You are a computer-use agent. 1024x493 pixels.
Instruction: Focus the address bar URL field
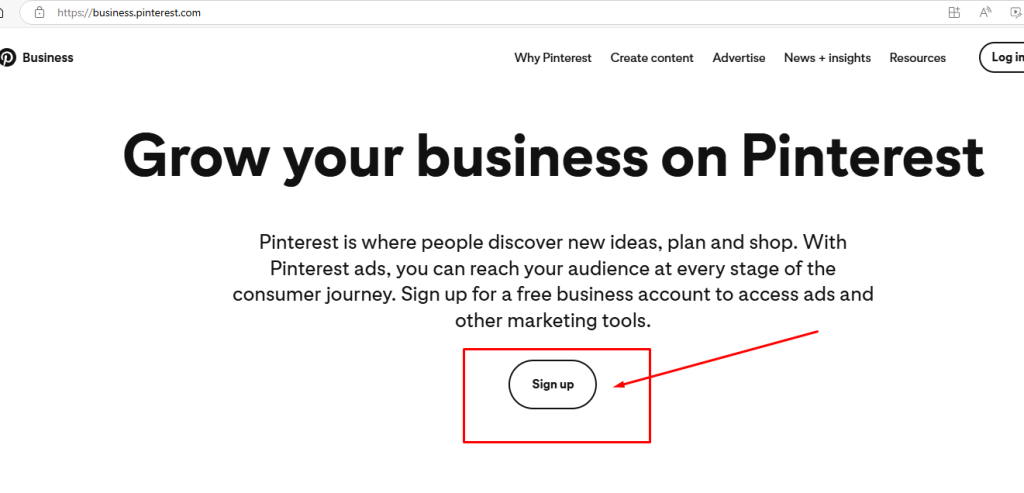[x=400, y=12]
